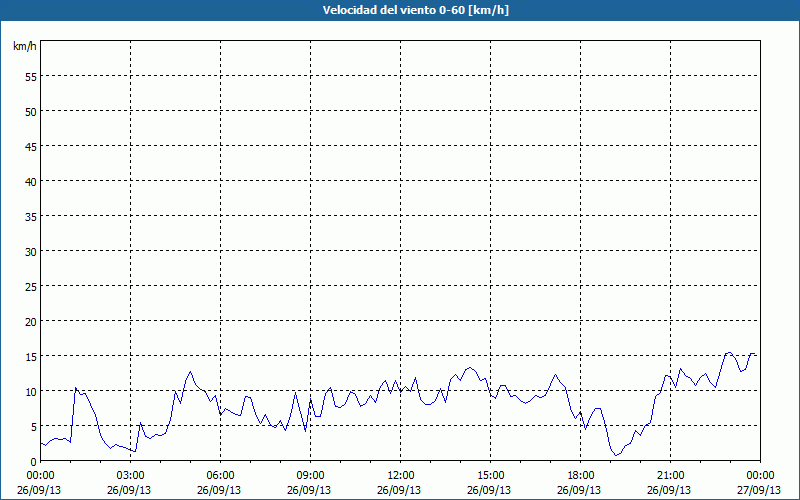The width and height of the screenshot is (800, 500).
Task: Click the 06:00 time label
Action: point(220,476)
